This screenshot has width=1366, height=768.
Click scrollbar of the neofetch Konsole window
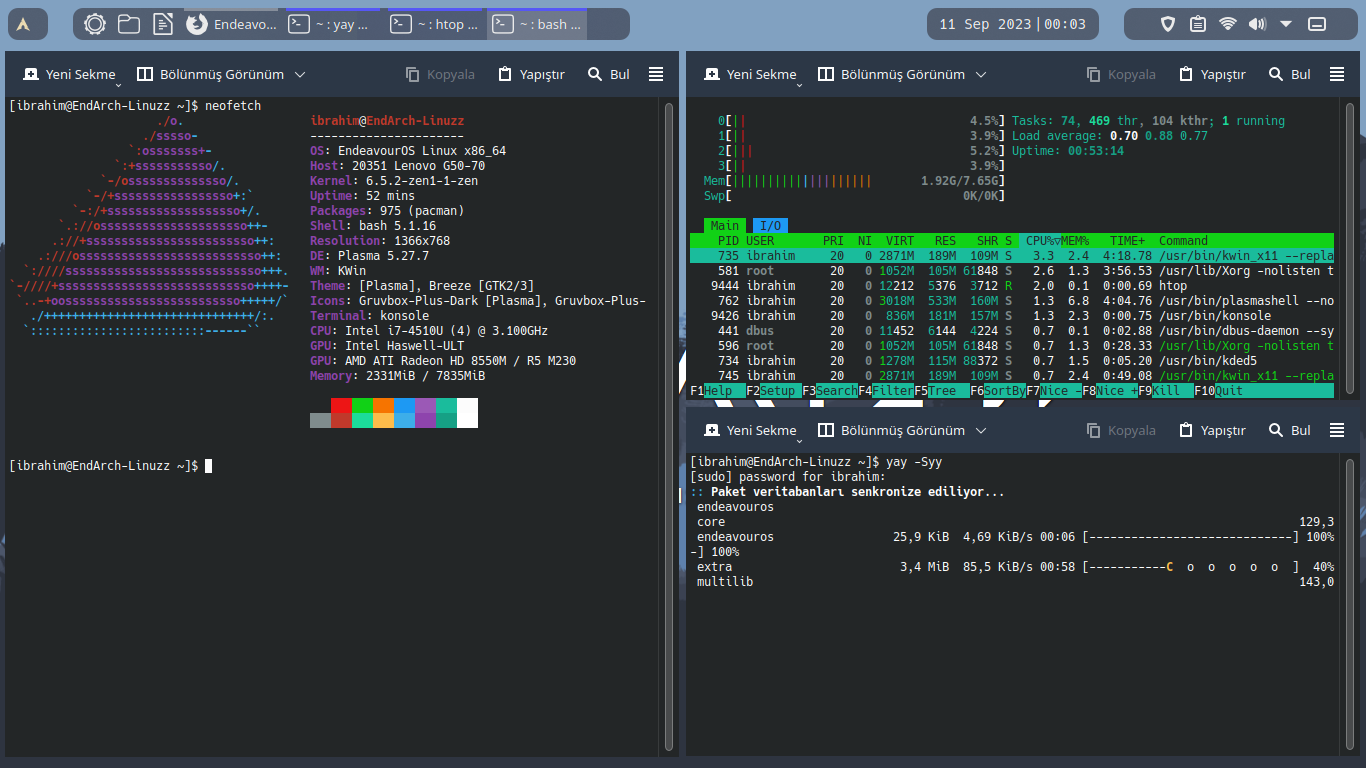click(x=668, y=425)
